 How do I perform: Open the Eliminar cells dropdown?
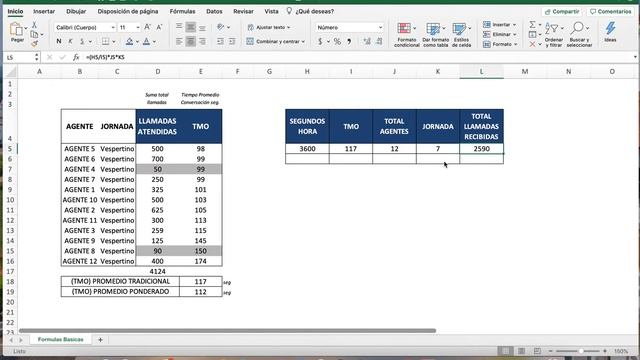coord(500,34)
